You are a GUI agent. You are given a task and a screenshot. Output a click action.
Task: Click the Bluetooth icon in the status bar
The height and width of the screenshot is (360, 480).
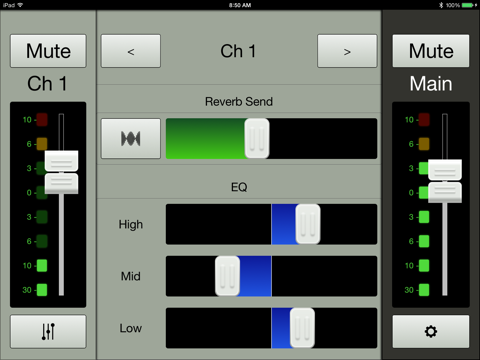(x=441, y=5)
